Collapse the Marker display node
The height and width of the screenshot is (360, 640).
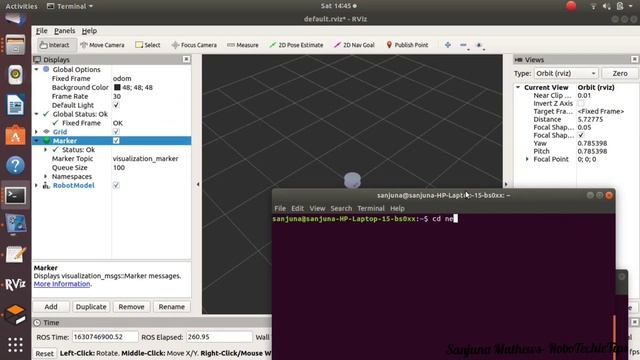[x=36, y=140]
